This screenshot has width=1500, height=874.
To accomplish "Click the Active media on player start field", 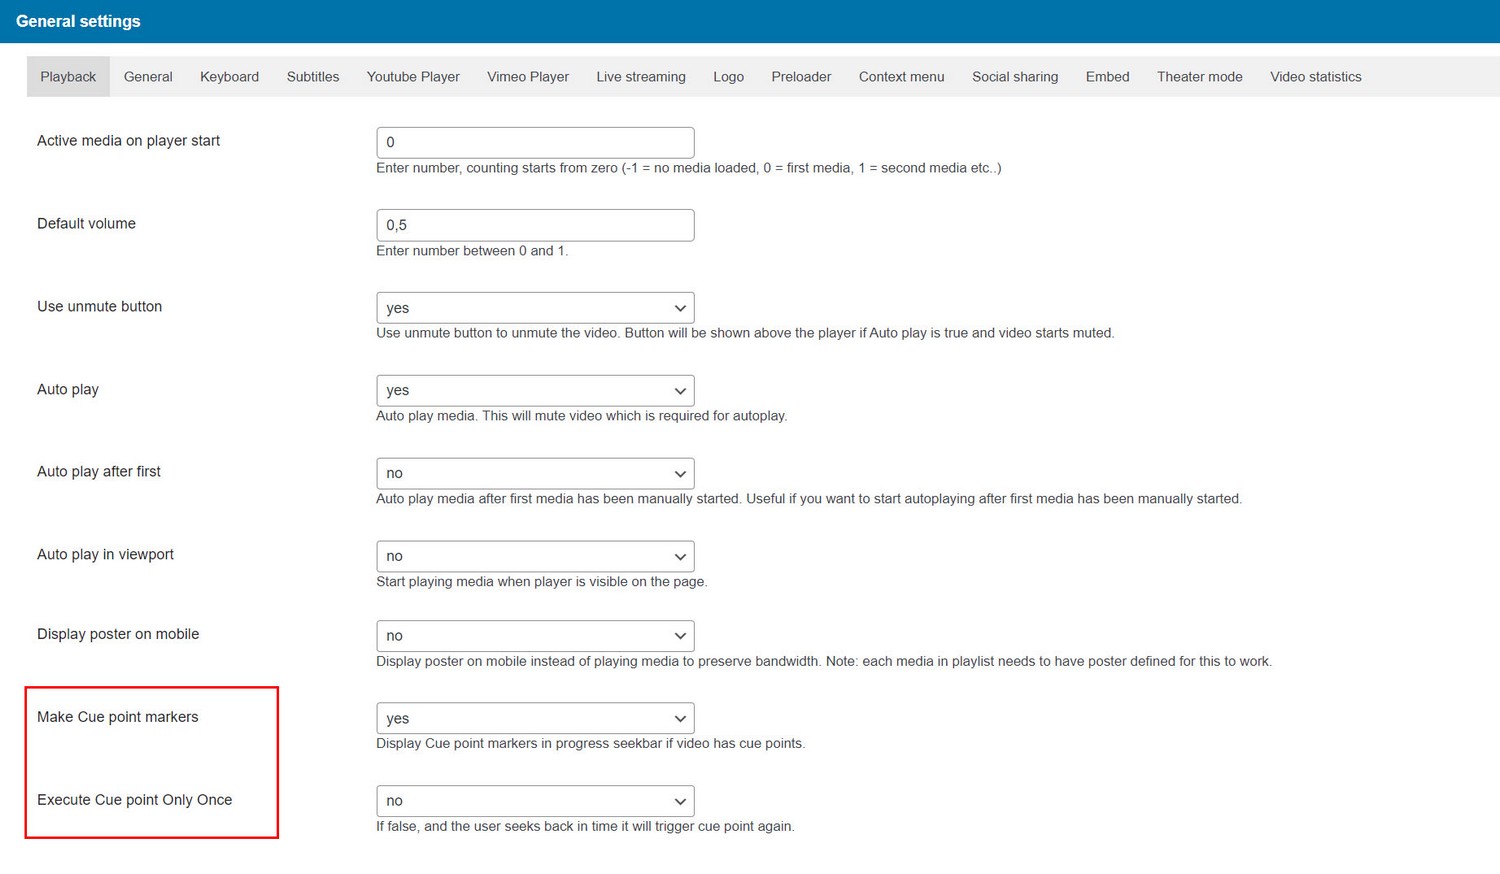I will point(535,142).
